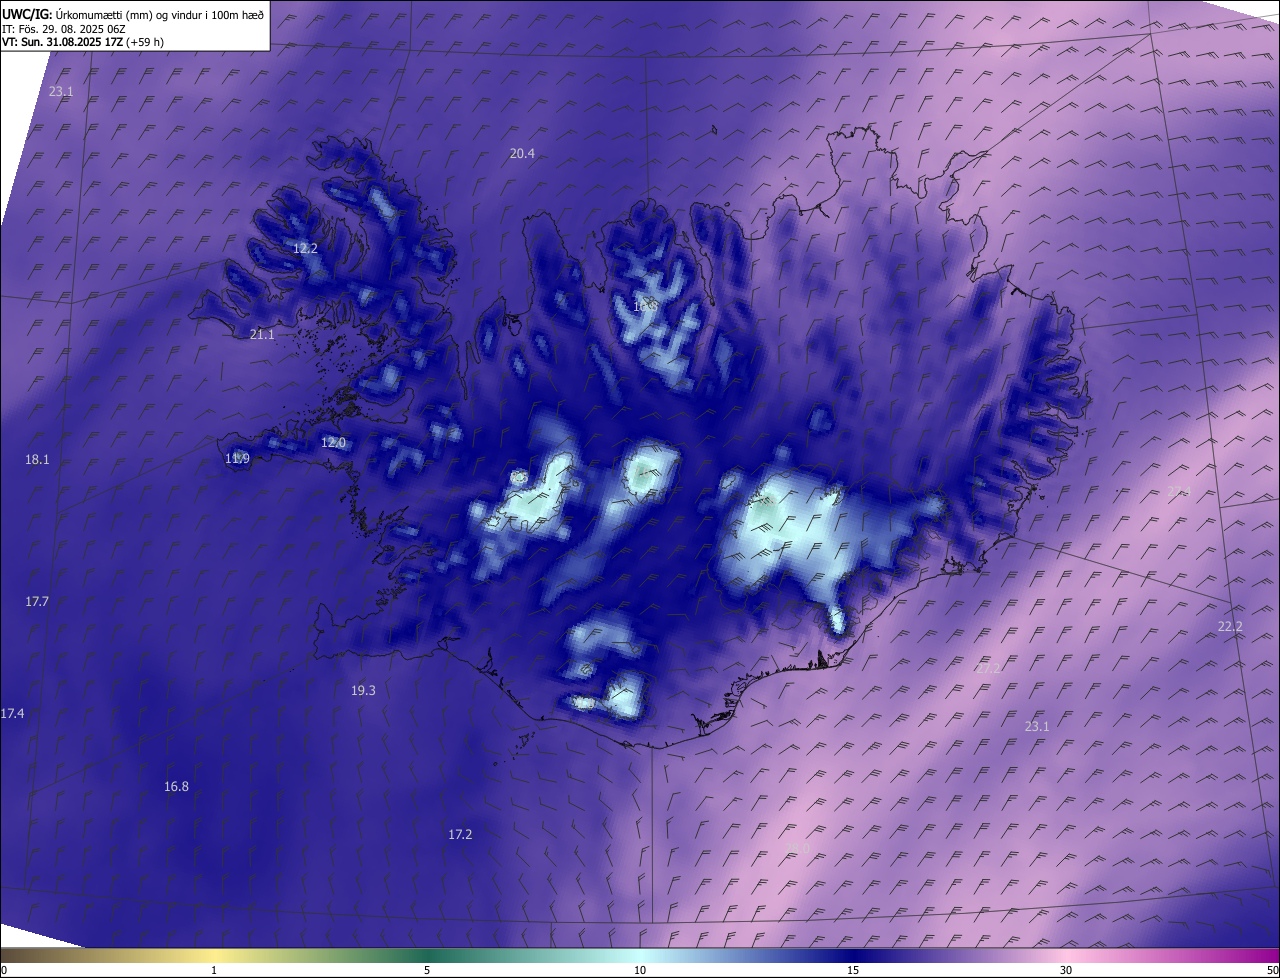Click the precipitable water colour scale bar

640,955
